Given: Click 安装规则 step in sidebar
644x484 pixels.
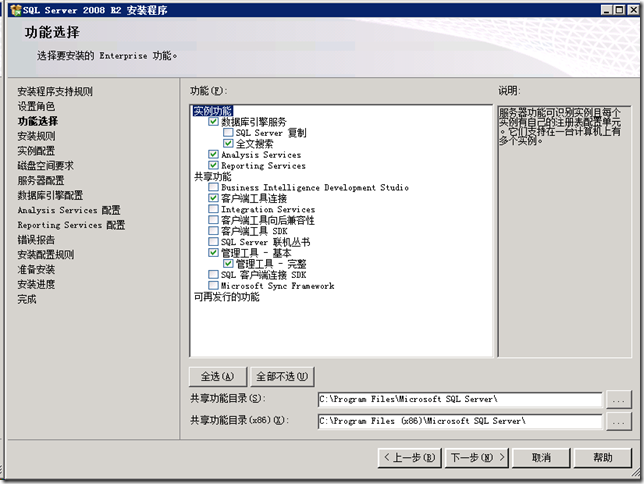Looking at the screenshot, I should click(36, 136).
